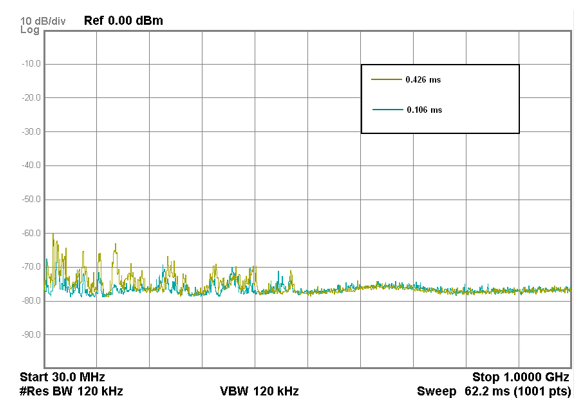The height and width of the screenshot is (410, 583).
Task: Click the olive 0.426 ms legend line
Action: click(386, 80)
